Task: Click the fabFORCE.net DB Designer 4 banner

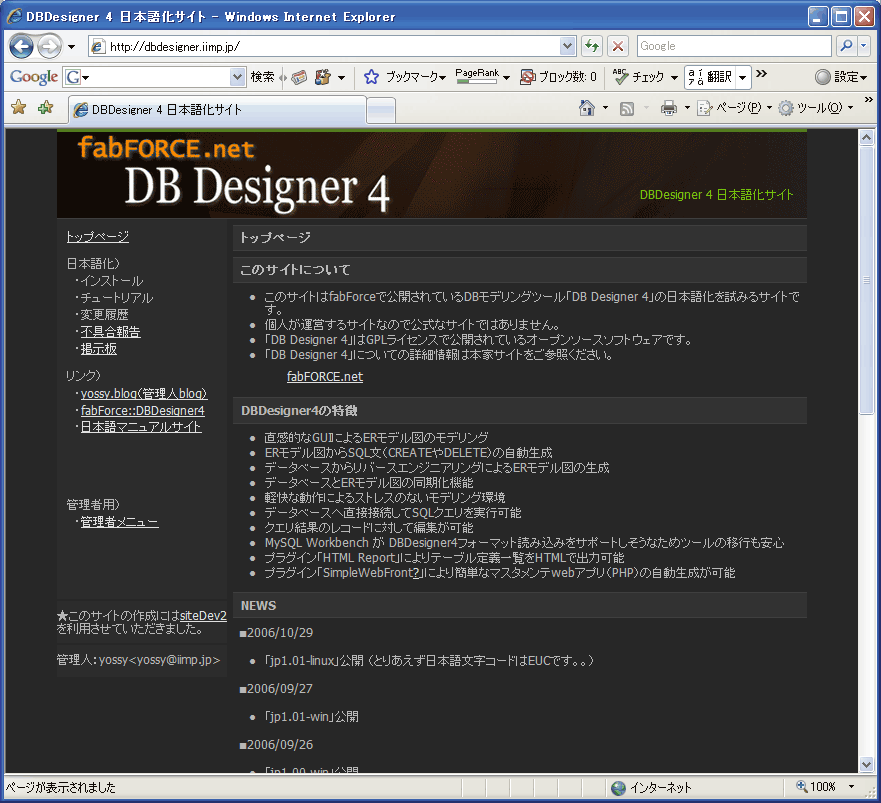Action: point(432,175)
